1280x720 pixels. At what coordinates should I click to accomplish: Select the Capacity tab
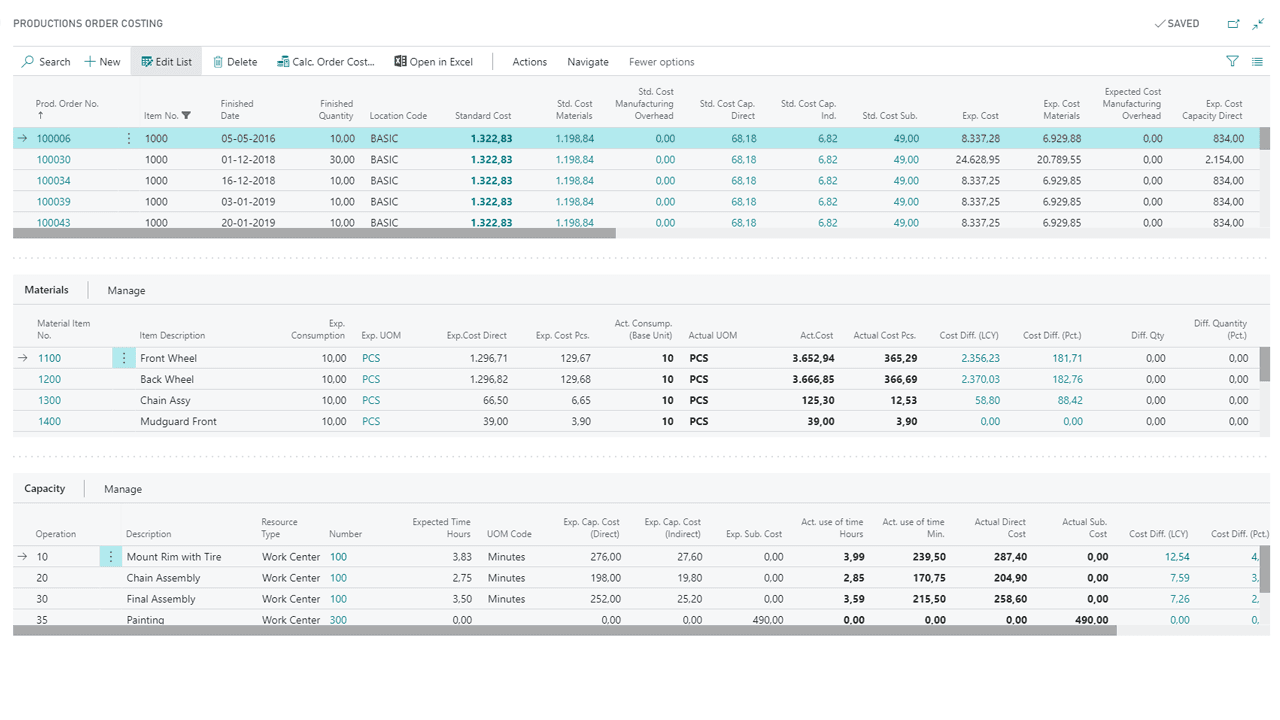(45, 489)
